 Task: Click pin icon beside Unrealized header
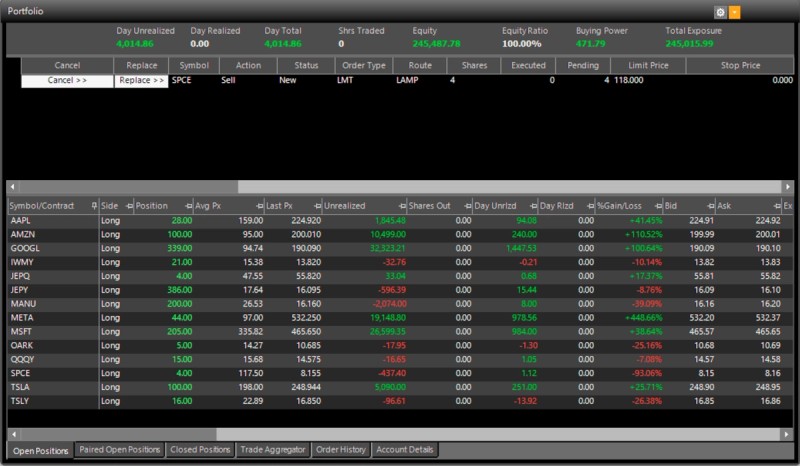[x=402, y=206]
